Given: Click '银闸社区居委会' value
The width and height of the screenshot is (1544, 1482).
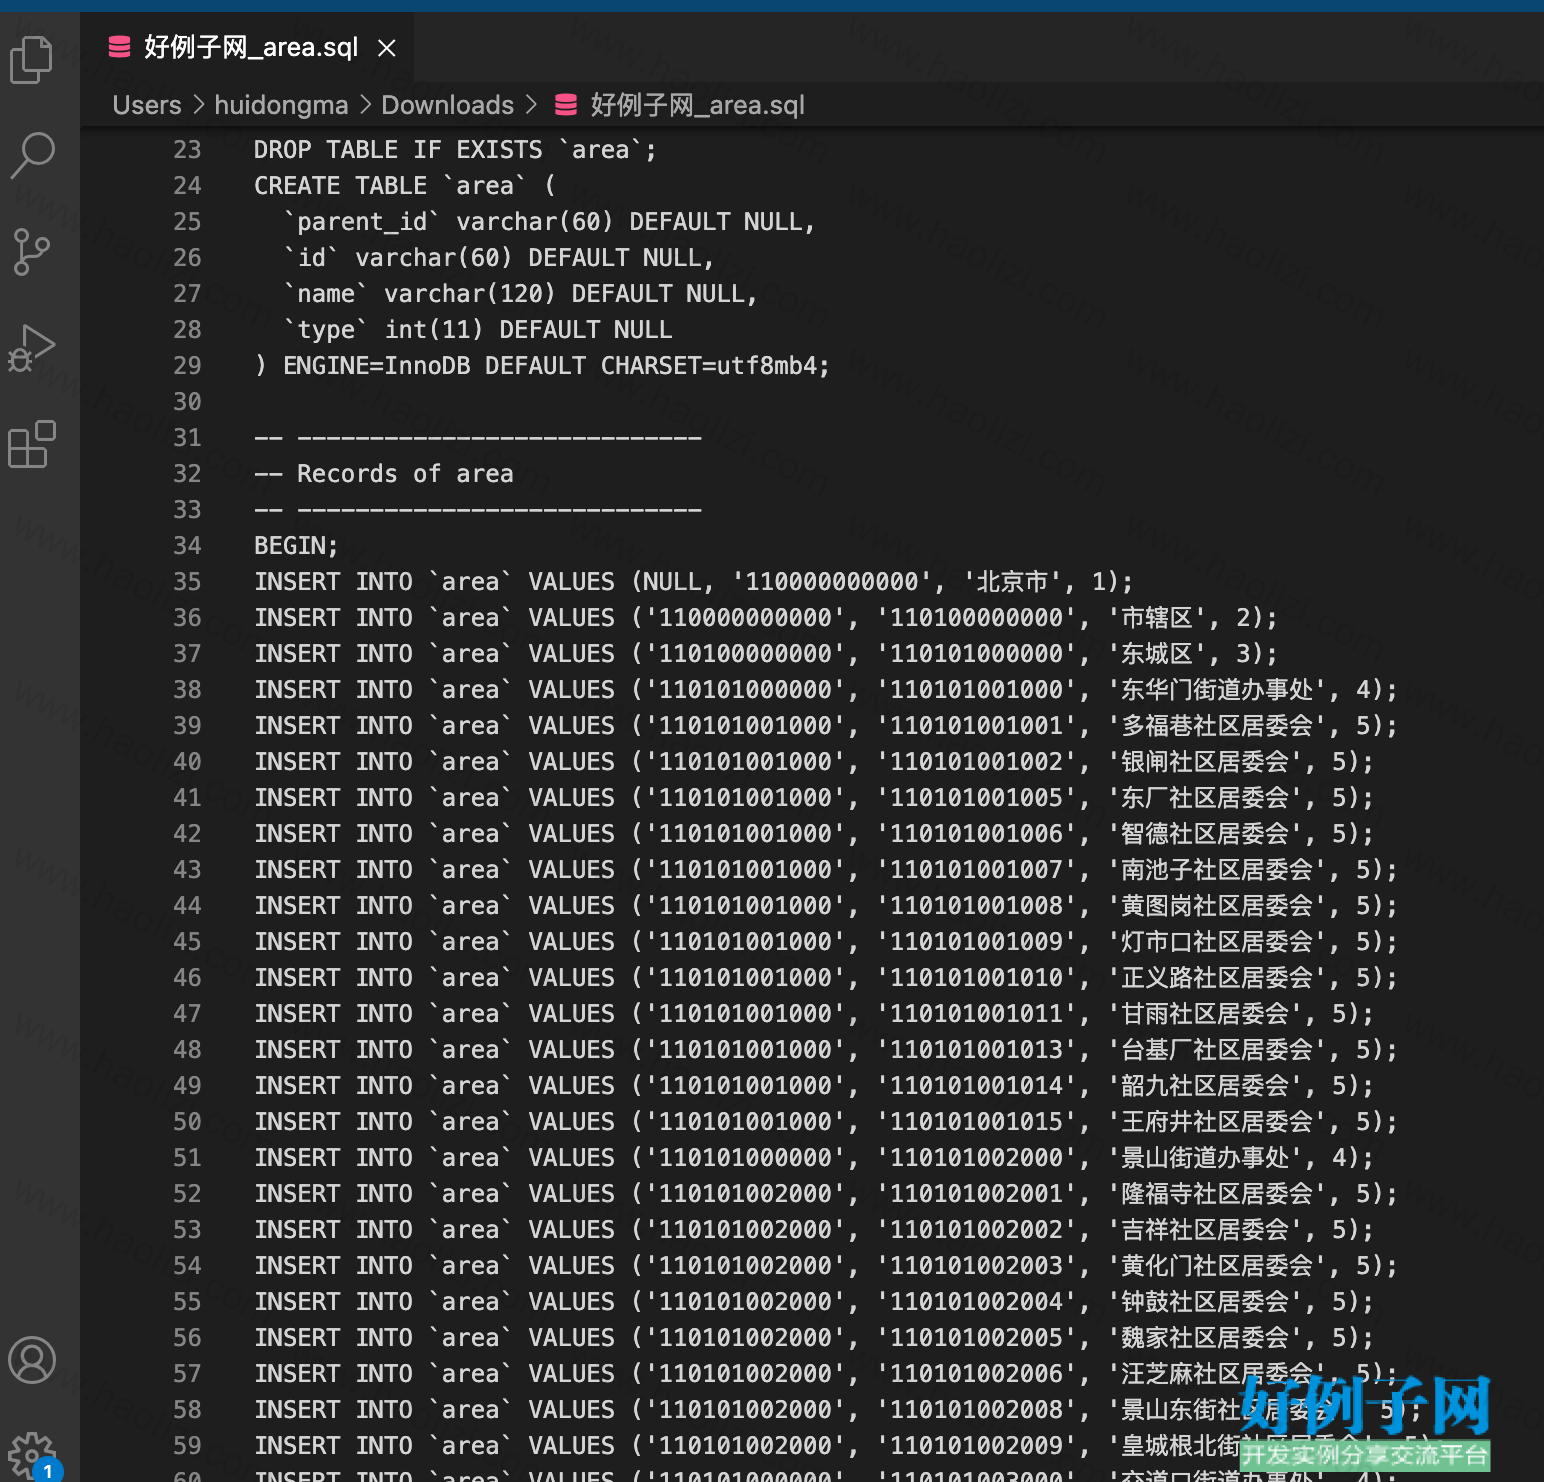Looking at the screenshot, I should 1205,762.
